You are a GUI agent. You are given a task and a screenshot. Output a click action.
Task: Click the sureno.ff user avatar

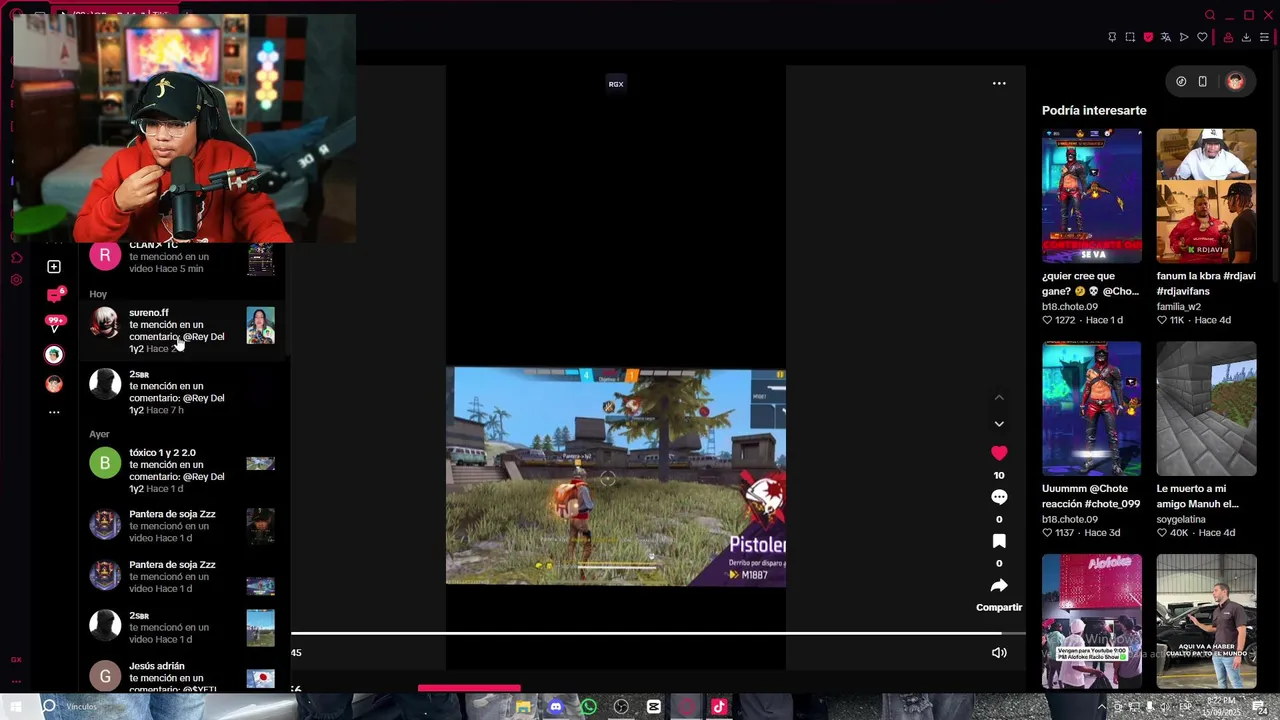point(105,323)
